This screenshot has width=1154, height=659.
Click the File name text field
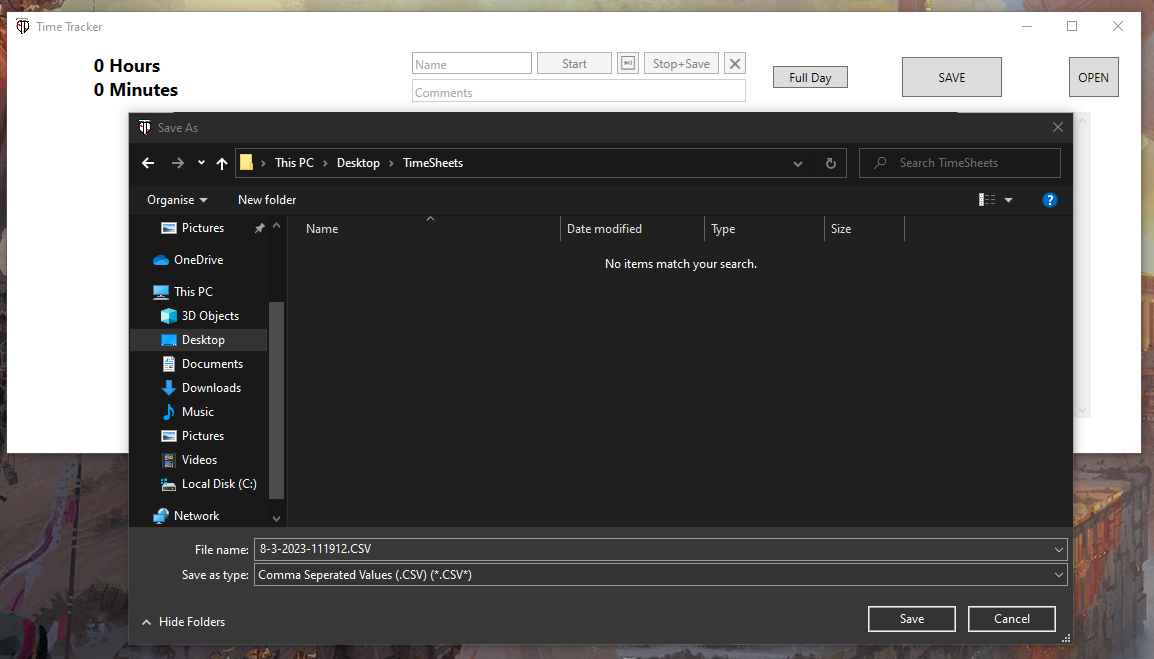coord(653,549)
